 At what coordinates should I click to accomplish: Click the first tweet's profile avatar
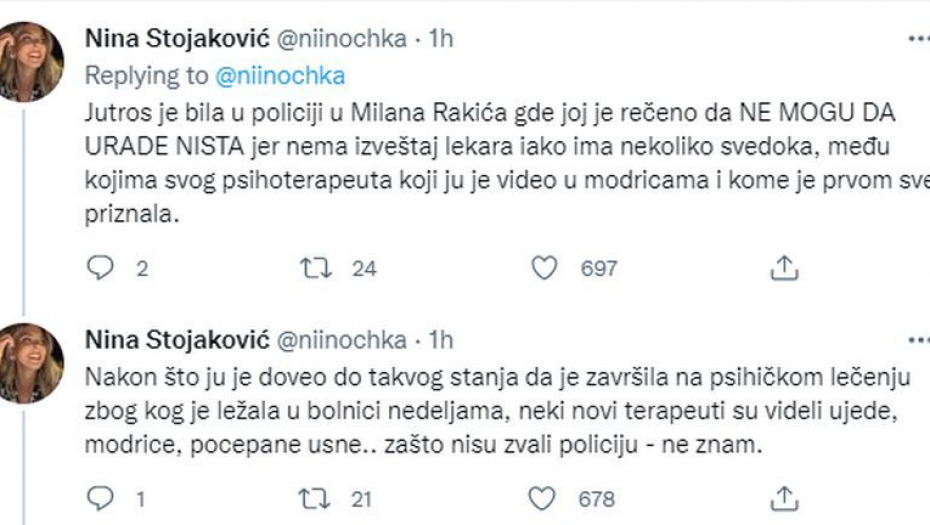(32, 60)
